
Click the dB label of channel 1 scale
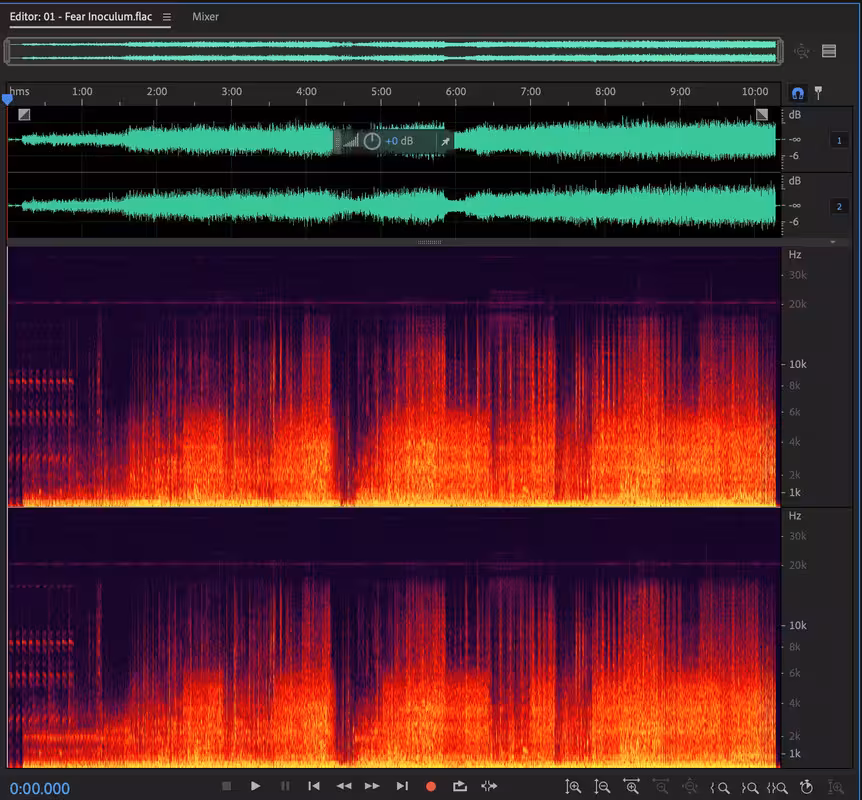pos(795,115)
